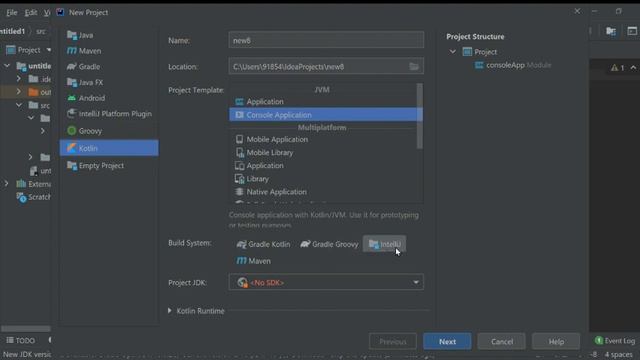This screenshot has height=360, width=640.
Task: Open File menu
Action: pyautogui.click(x=11, y=13)
